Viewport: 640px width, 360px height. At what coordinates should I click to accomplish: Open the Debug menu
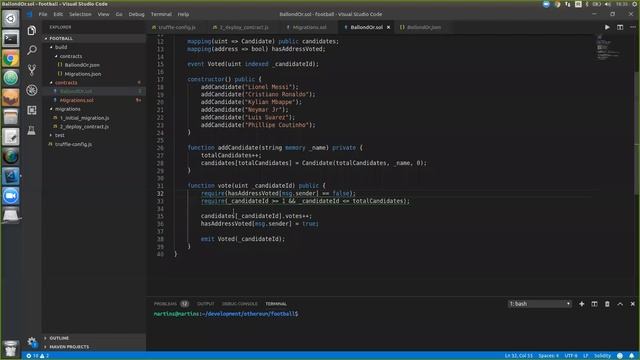pos(136,14)
